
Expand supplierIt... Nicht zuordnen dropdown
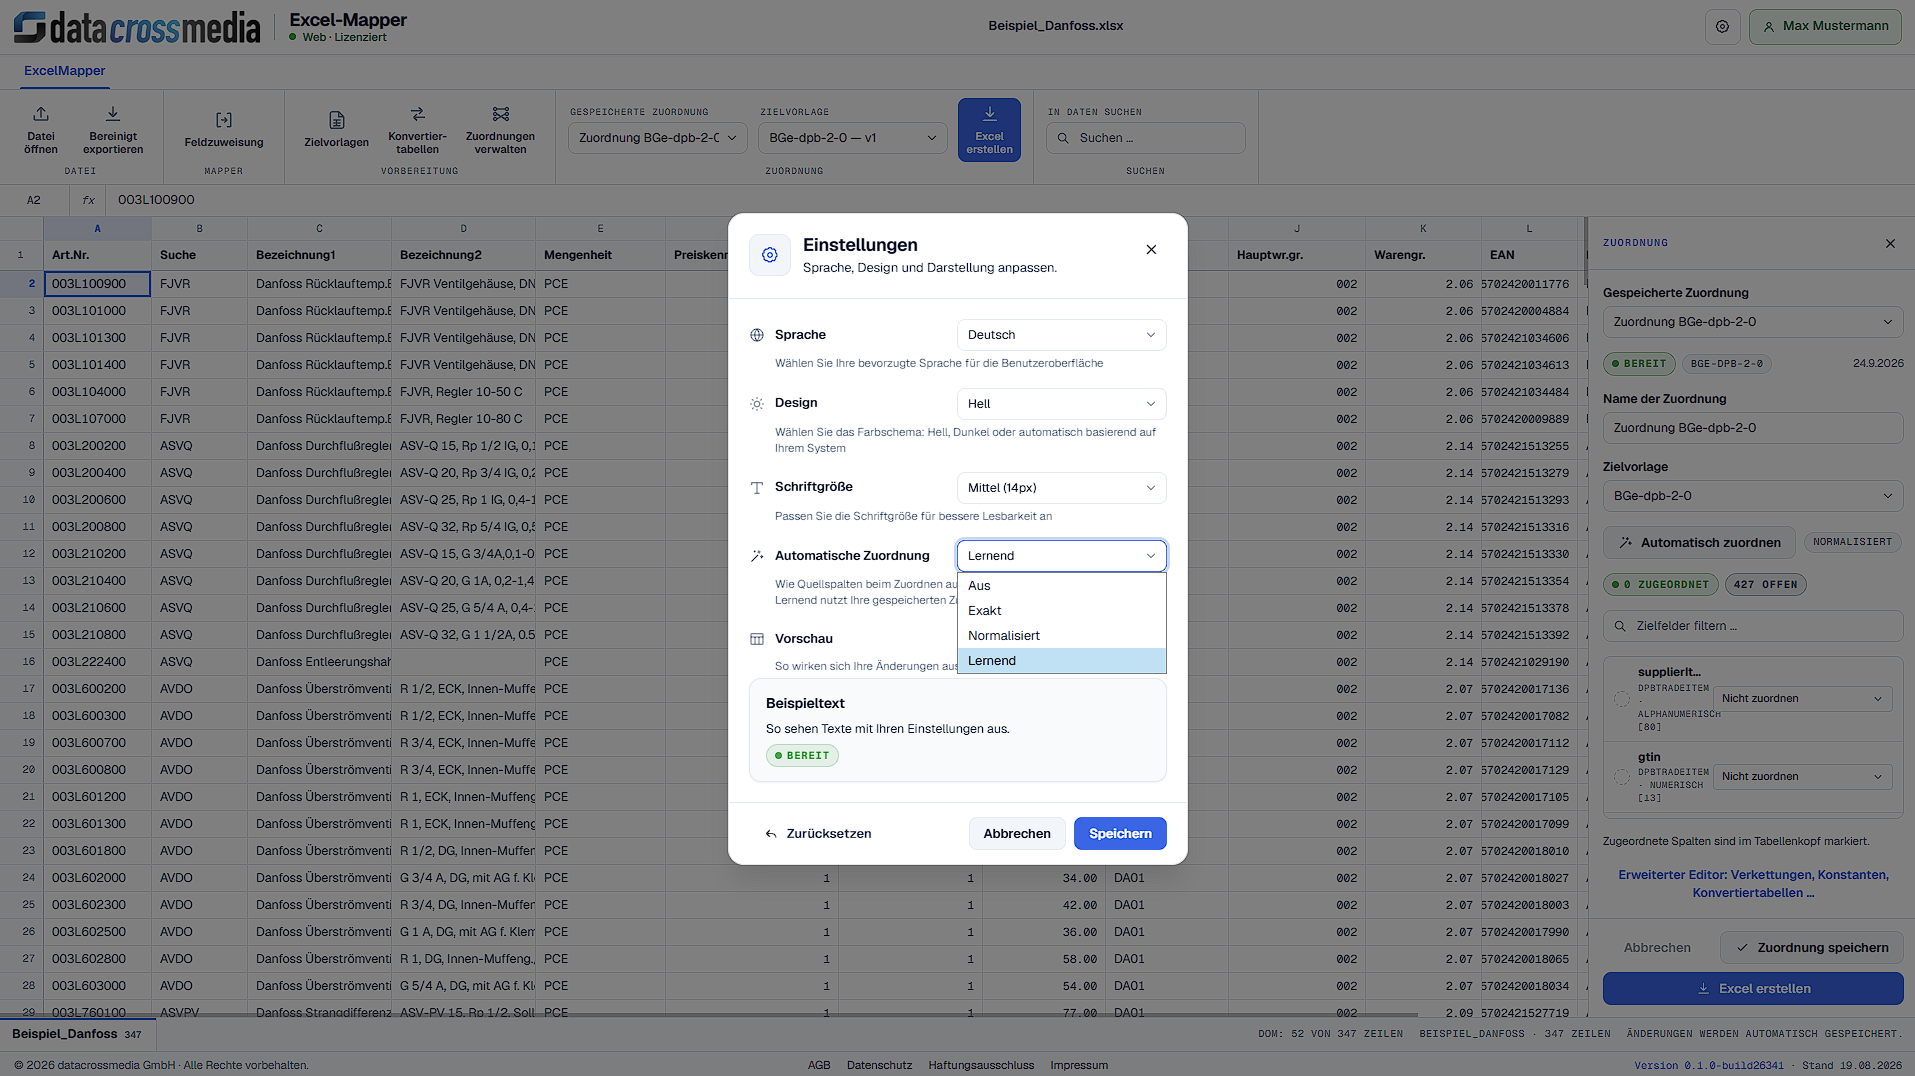tap(1802, 699)
